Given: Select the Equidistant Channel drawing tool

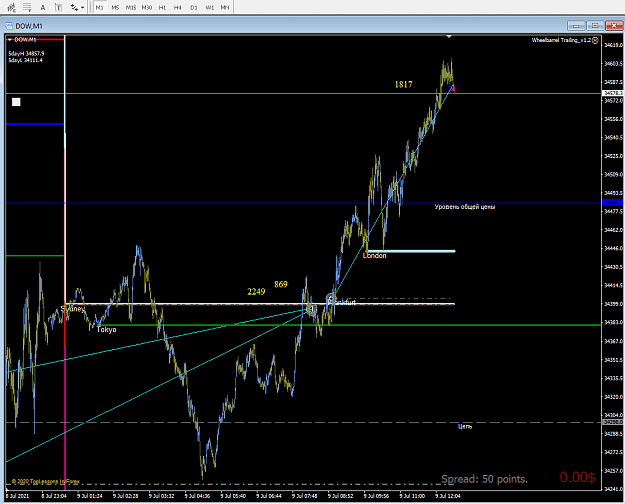Looking at the screenshot, I should 12,7.
